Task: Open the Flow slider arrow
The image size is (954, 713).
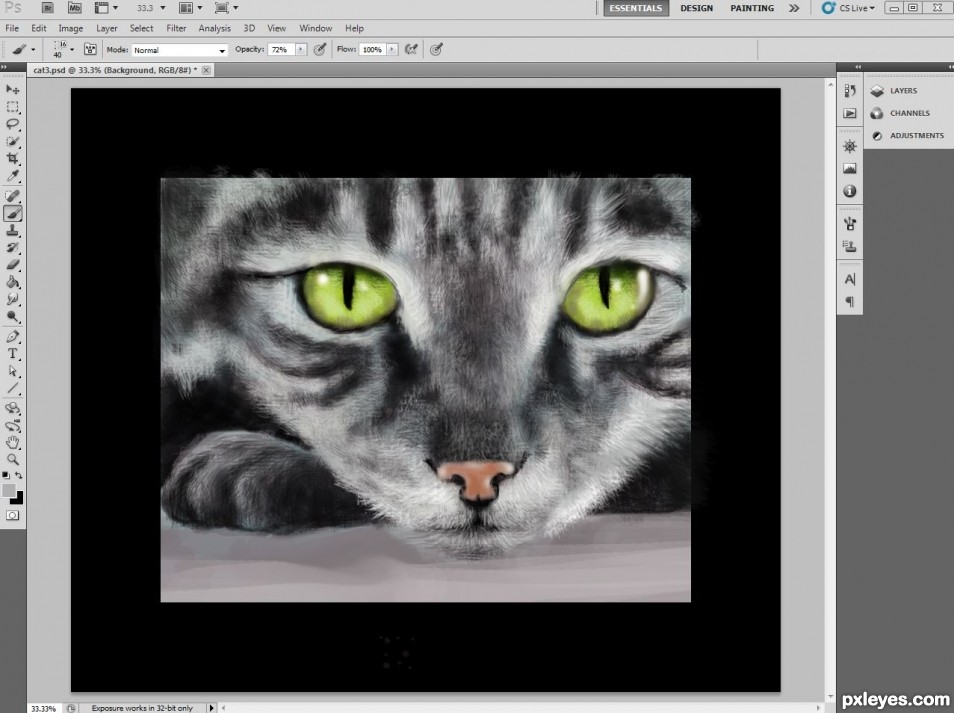Action: [x=392, y=49]
